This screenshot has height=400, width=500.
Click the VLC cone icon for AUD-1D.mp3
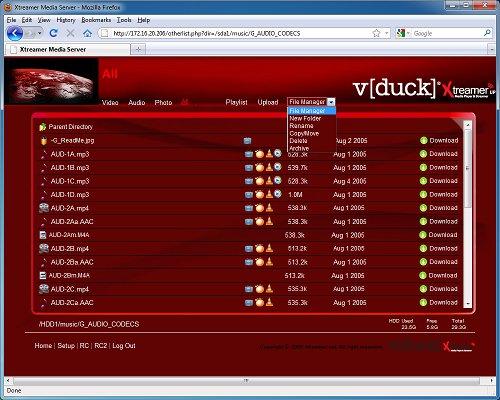pyautogui.click(x=269, y=194)
